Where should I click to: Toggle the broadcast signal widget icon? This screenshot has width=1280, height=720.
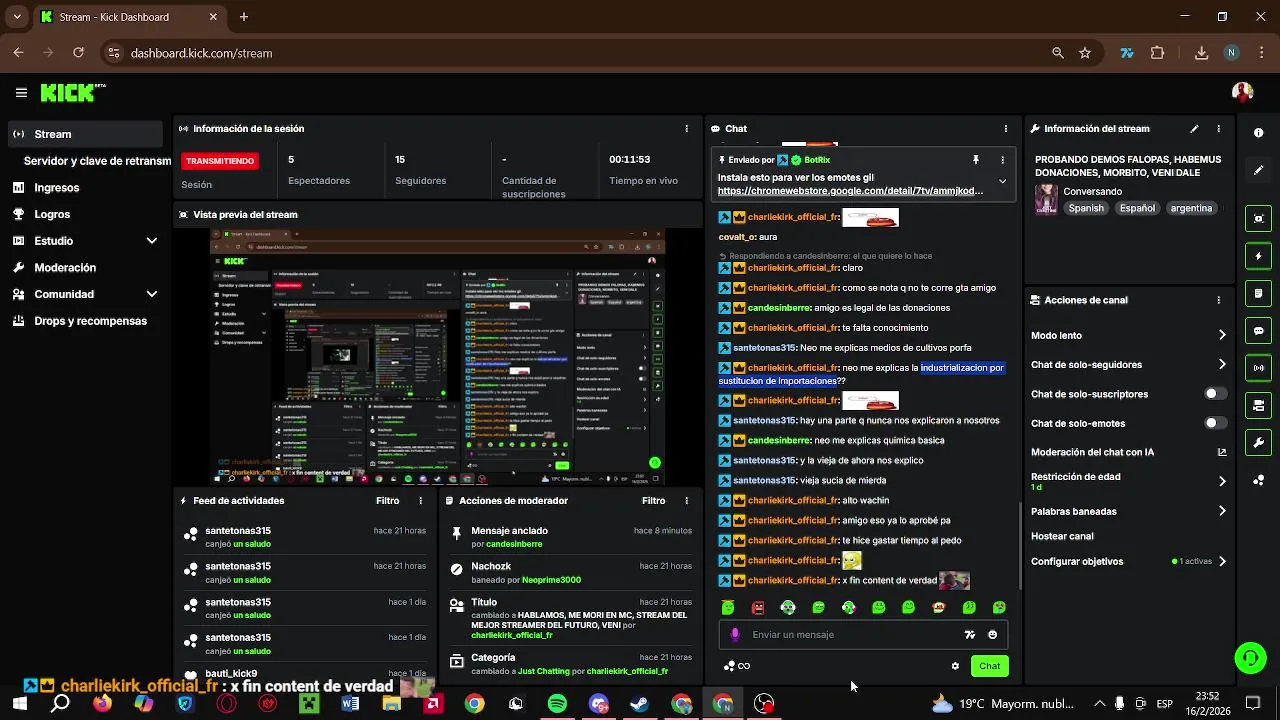click(x=1258, y=368)
